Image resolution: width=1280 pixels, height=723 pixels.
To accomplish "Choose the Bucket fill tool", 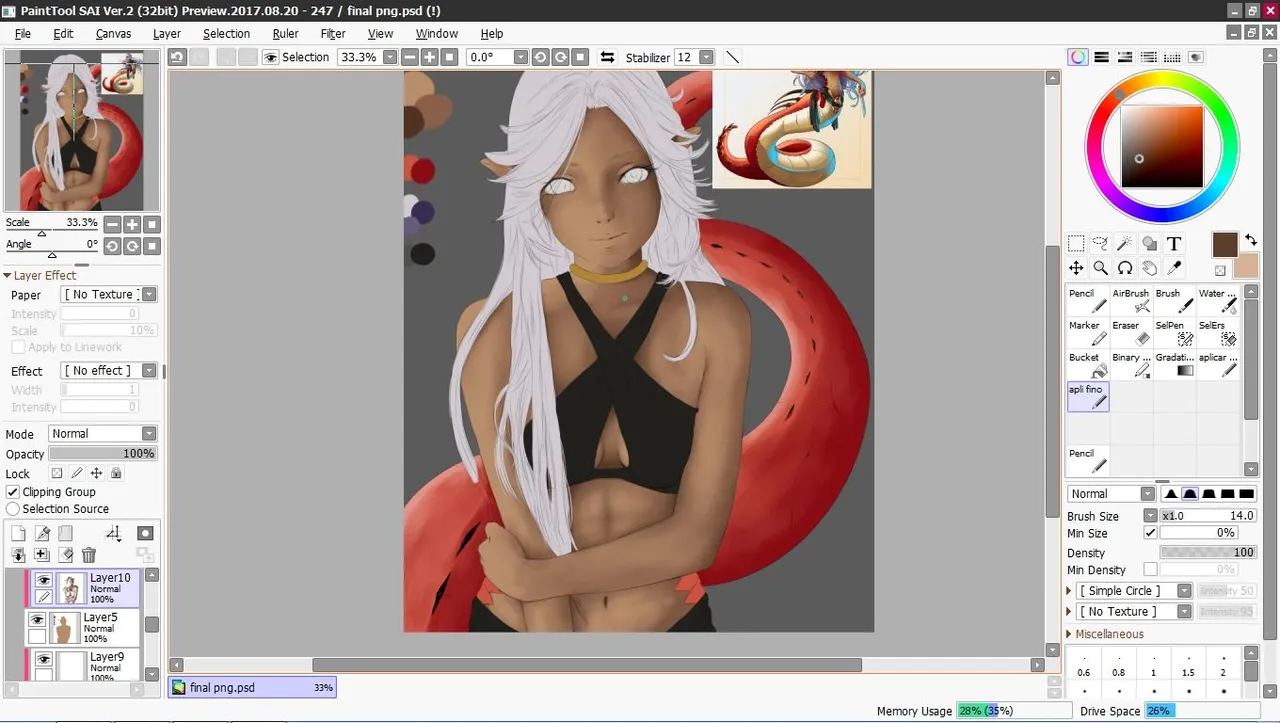I will [x=1088, y=365].
